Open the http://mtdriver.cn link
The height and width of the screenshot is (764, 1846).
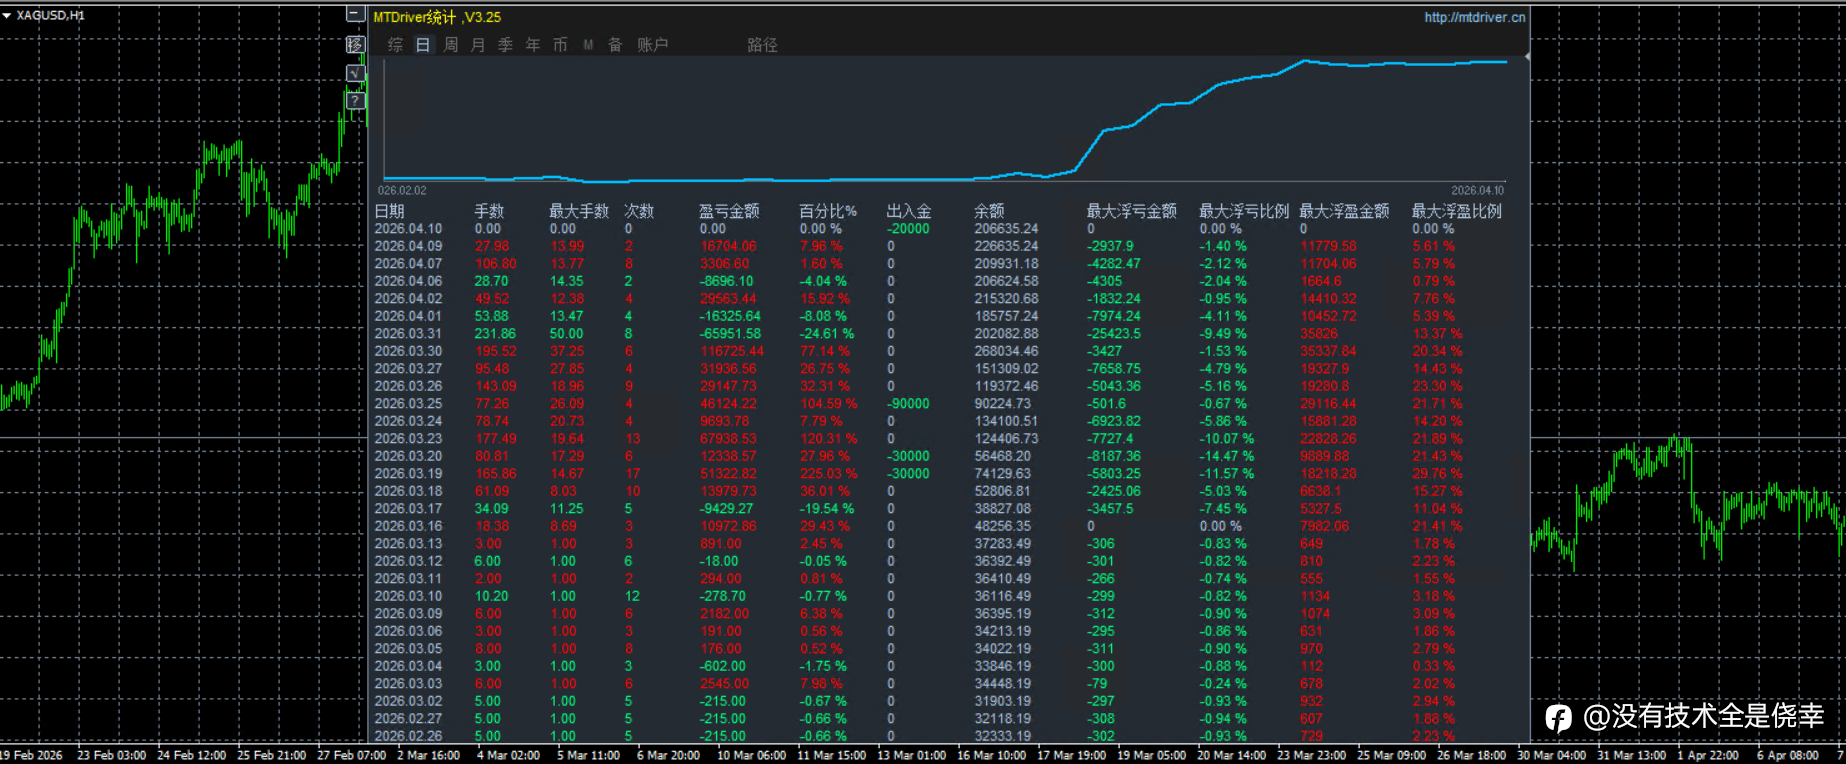(1474, 17)
